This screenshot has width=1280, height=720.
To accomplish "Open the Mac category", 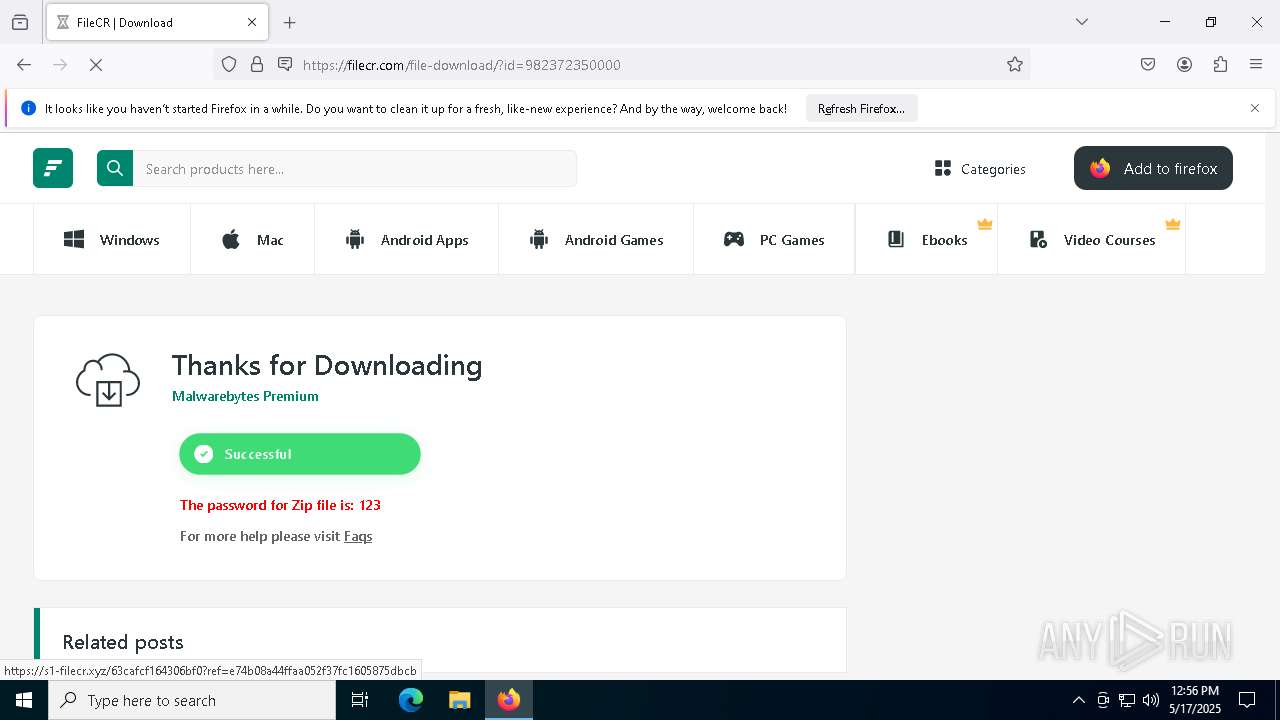I will click(x=252, y=240).
